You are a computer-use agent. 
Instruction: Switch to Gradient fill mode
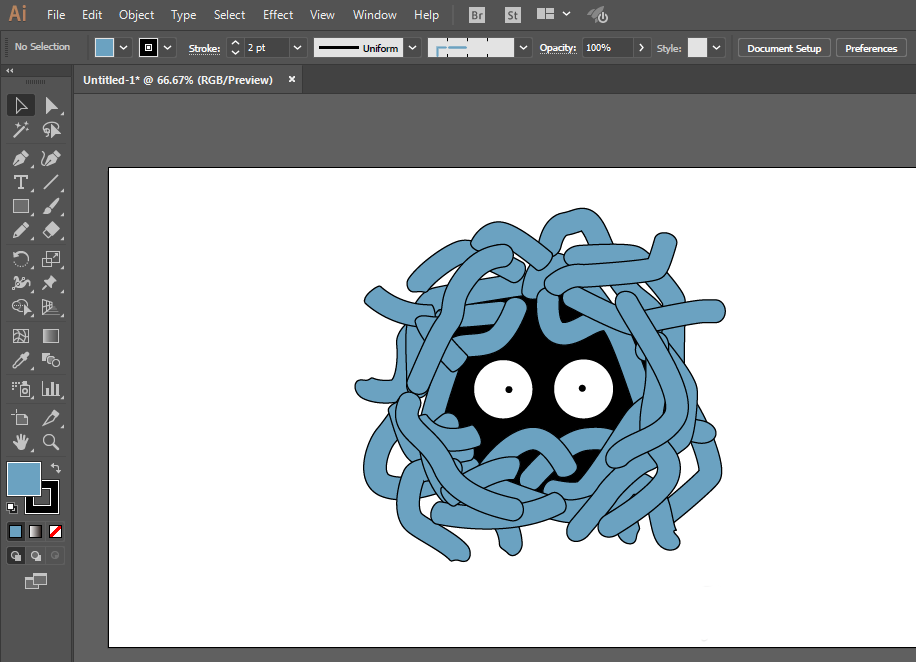pyautogui.click(x=36, y=531)
